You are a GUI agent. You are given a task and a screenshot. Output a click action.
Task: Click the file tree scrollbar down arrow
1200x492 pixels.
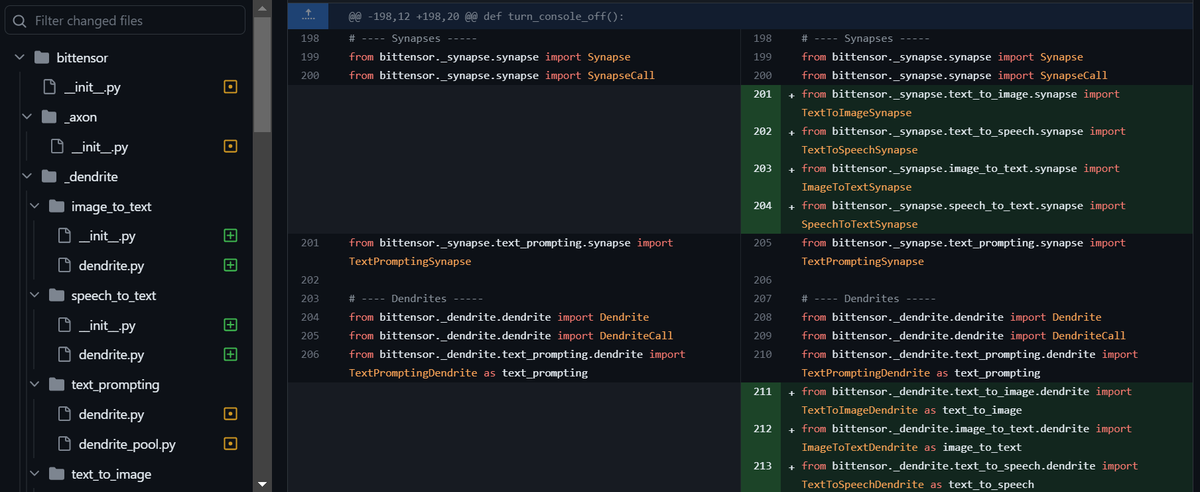[262, 484]
